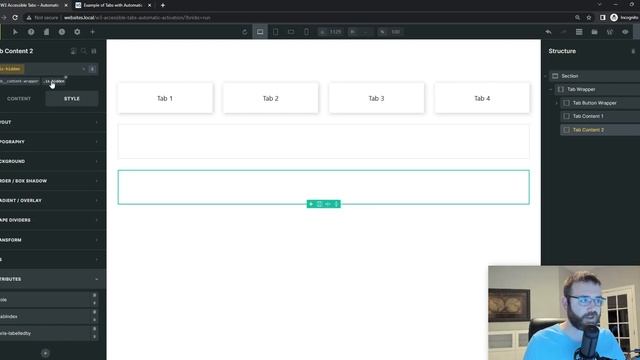The height and width of the screenshot is (360, 640).
Task: Delete the aria-labelledby attribute with its trash icon
Action: [94, 329]
